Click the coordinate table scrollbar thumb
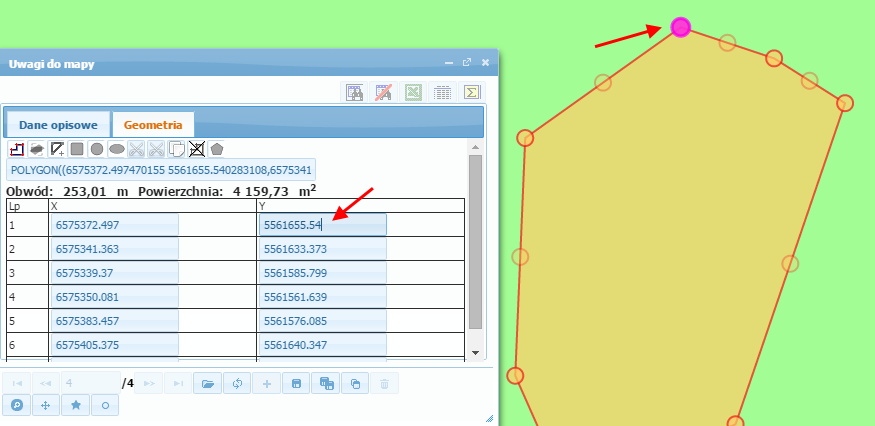The height and width of the screenshot is (426, 875). point(475,242)
